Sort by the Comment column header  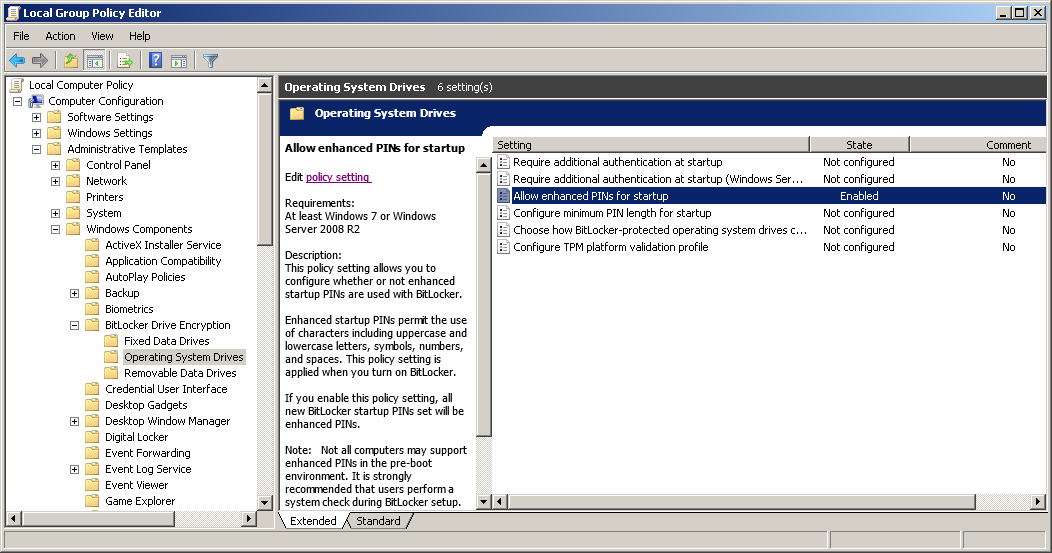[978, 145]
